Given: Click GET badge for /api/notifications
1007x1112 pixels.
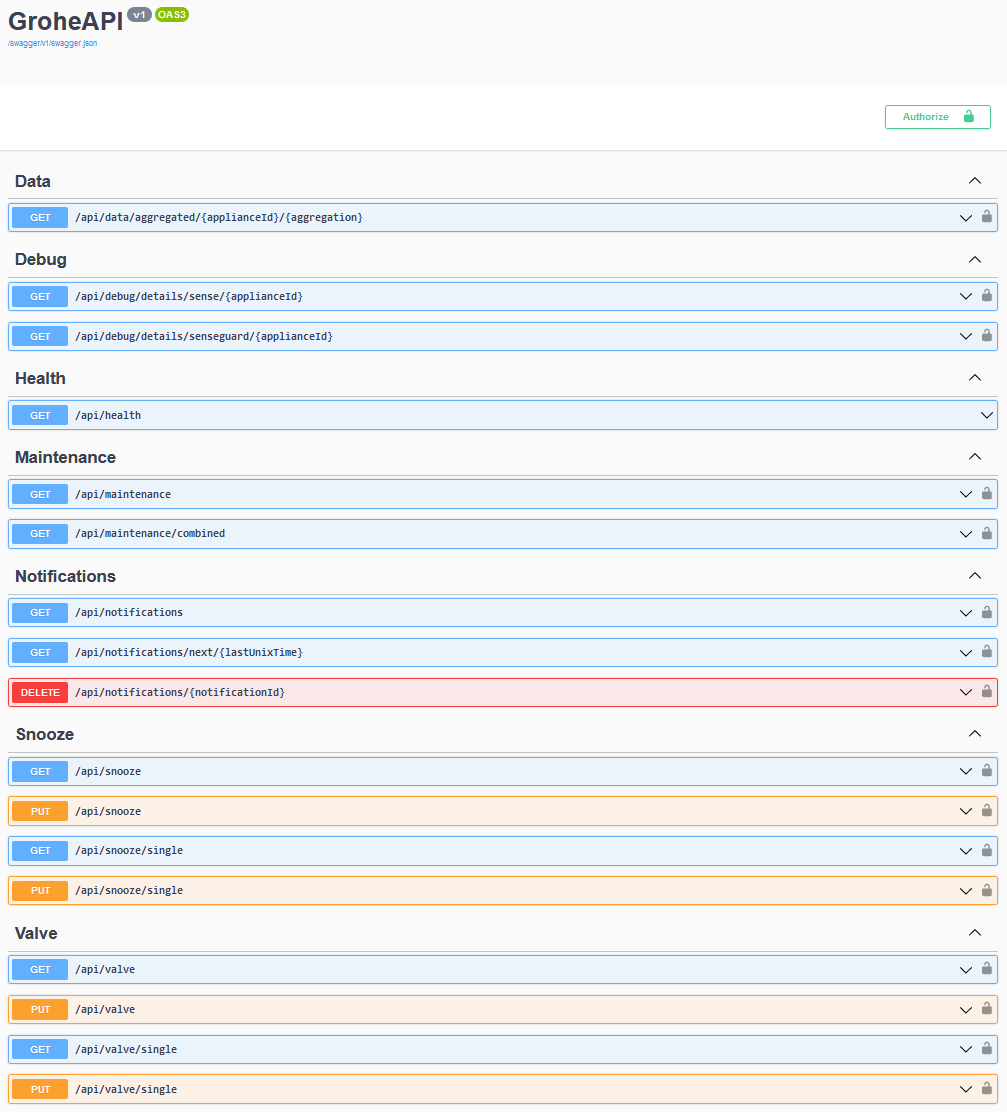Looking at the screenshot, I should [40, 613].
